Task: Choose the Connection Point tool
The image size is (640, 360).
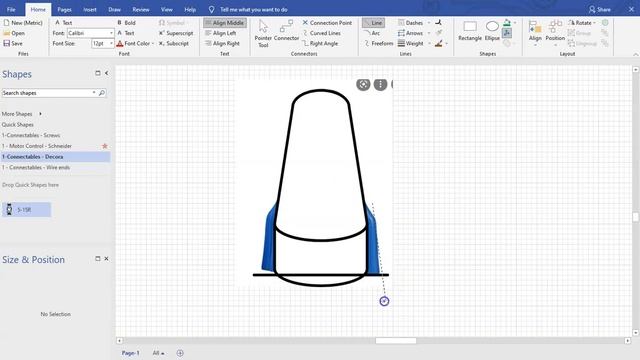Action: pos(327,23)
